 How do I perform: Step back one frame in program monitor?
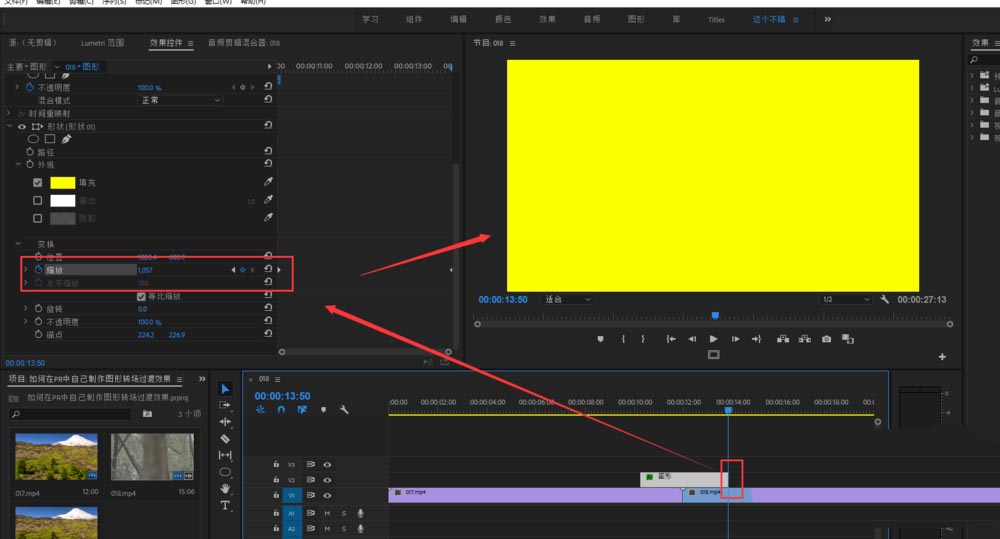coord(692,339)
